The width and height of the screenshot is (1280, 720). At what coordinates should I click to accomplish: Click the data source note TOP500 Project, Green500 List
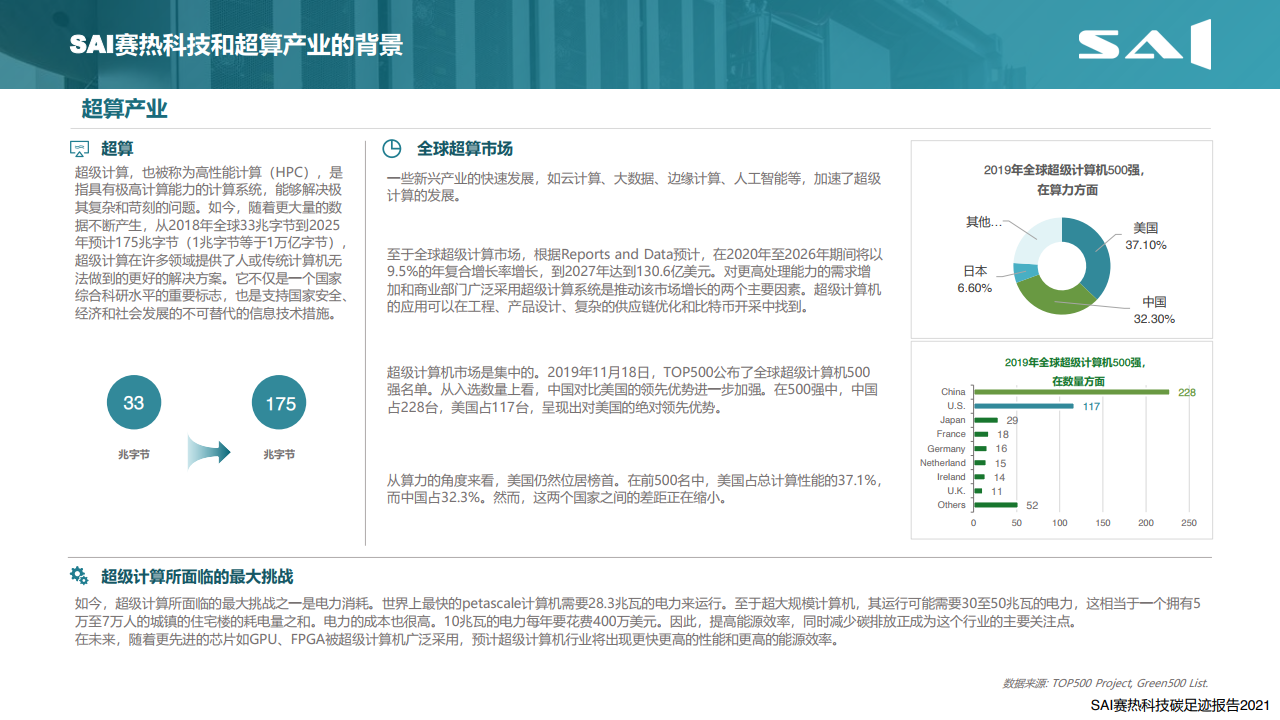tap(1105, 683)
